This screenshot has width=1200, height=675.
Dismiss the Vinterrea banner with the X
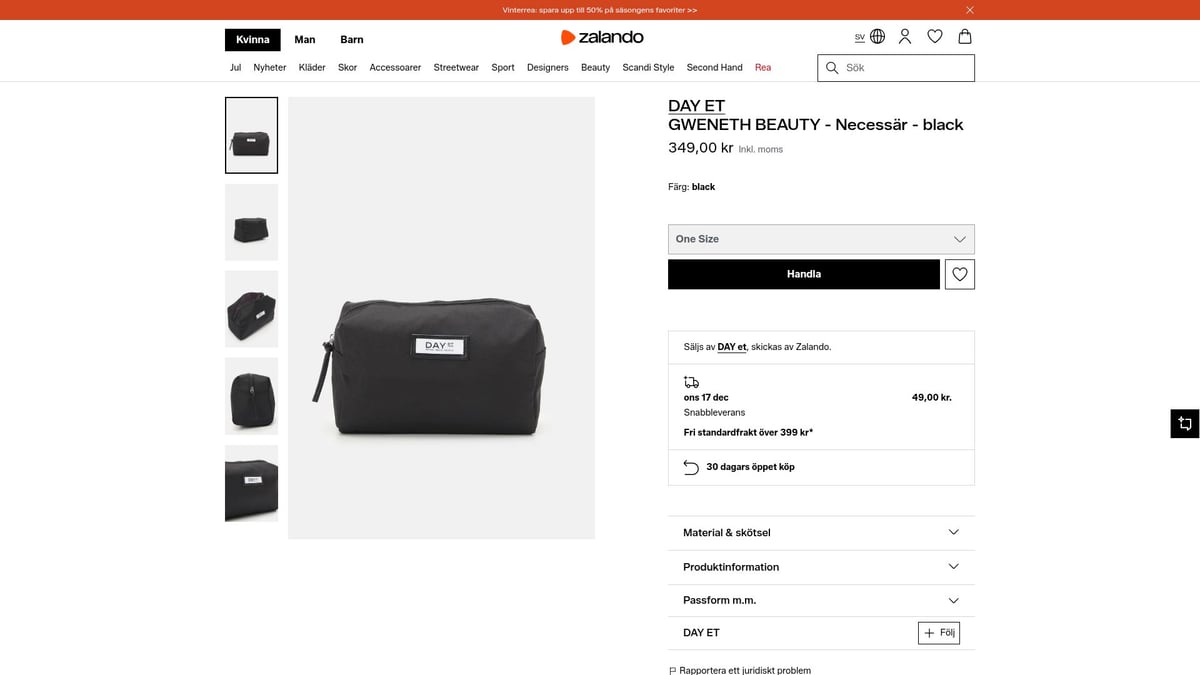pos(969,9)
